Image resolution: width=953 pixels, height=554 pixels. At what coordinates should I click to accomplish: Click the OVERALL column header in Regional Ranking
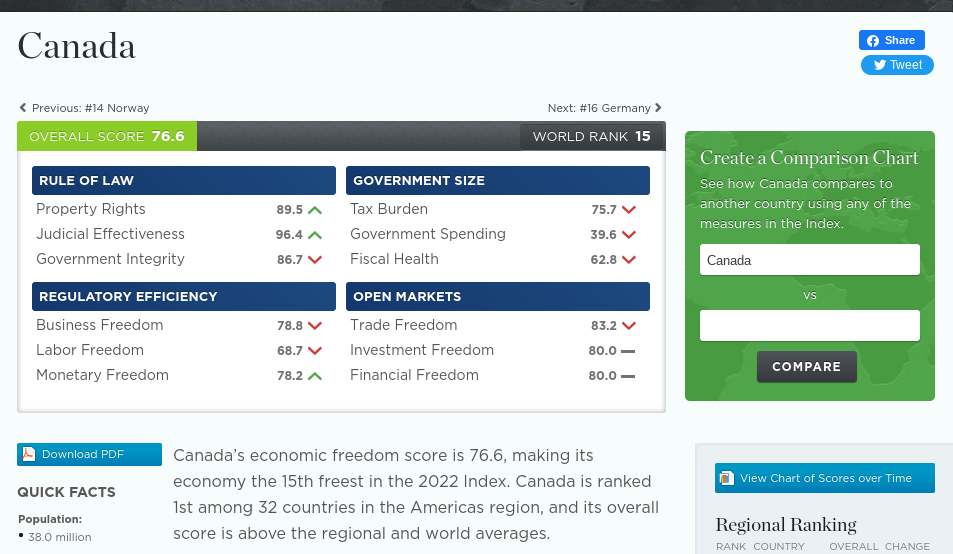tap(854, 547)
